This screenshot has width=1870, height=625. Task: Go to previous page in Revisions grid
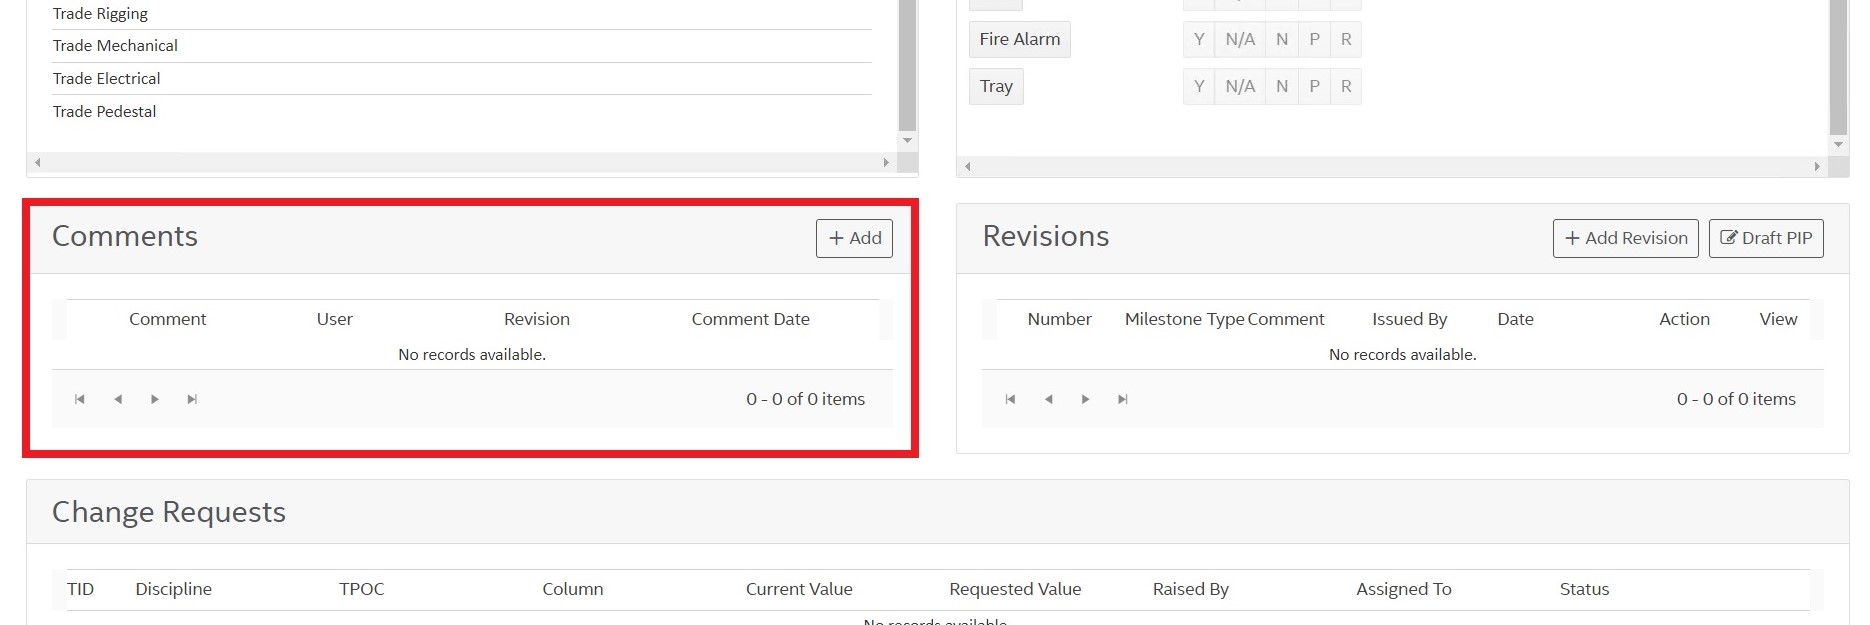coord(1048,399)
